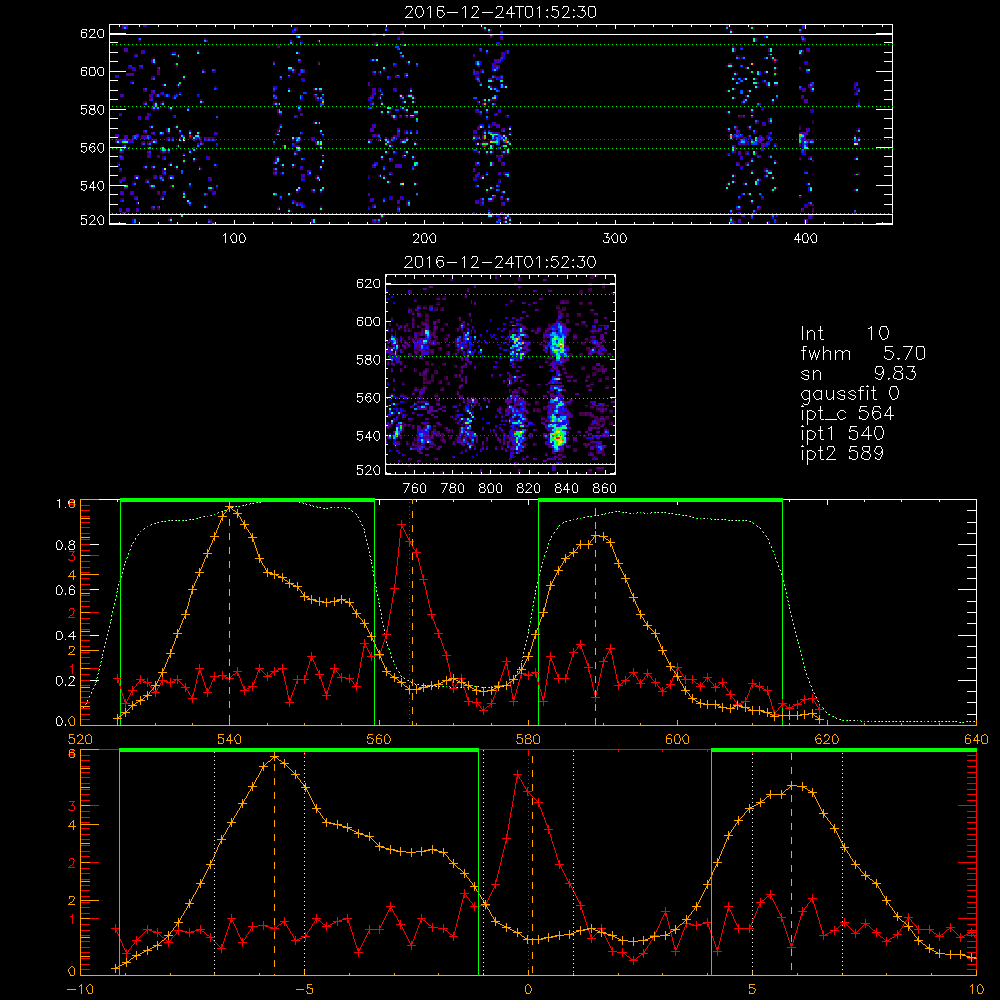Click x-axis label 800 on middle image
Image resolution: width=1000 pixels, height=1000 pixels.
(490, 489)
